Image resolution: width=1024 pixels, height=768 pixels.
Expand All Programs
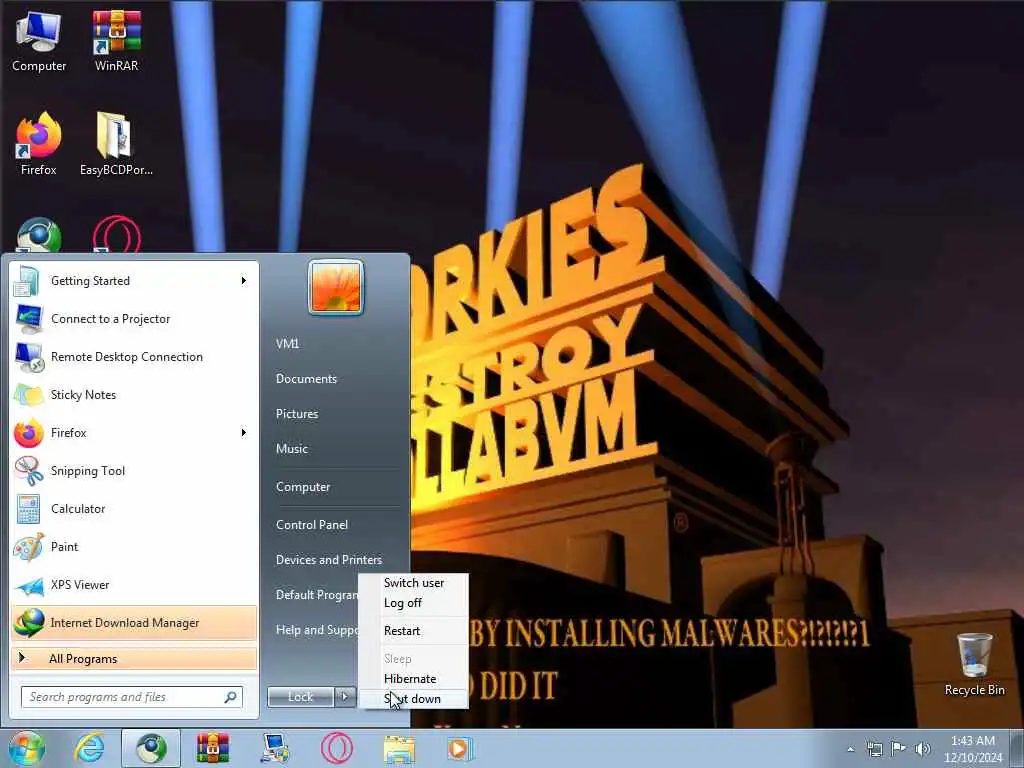pos(134,659)
